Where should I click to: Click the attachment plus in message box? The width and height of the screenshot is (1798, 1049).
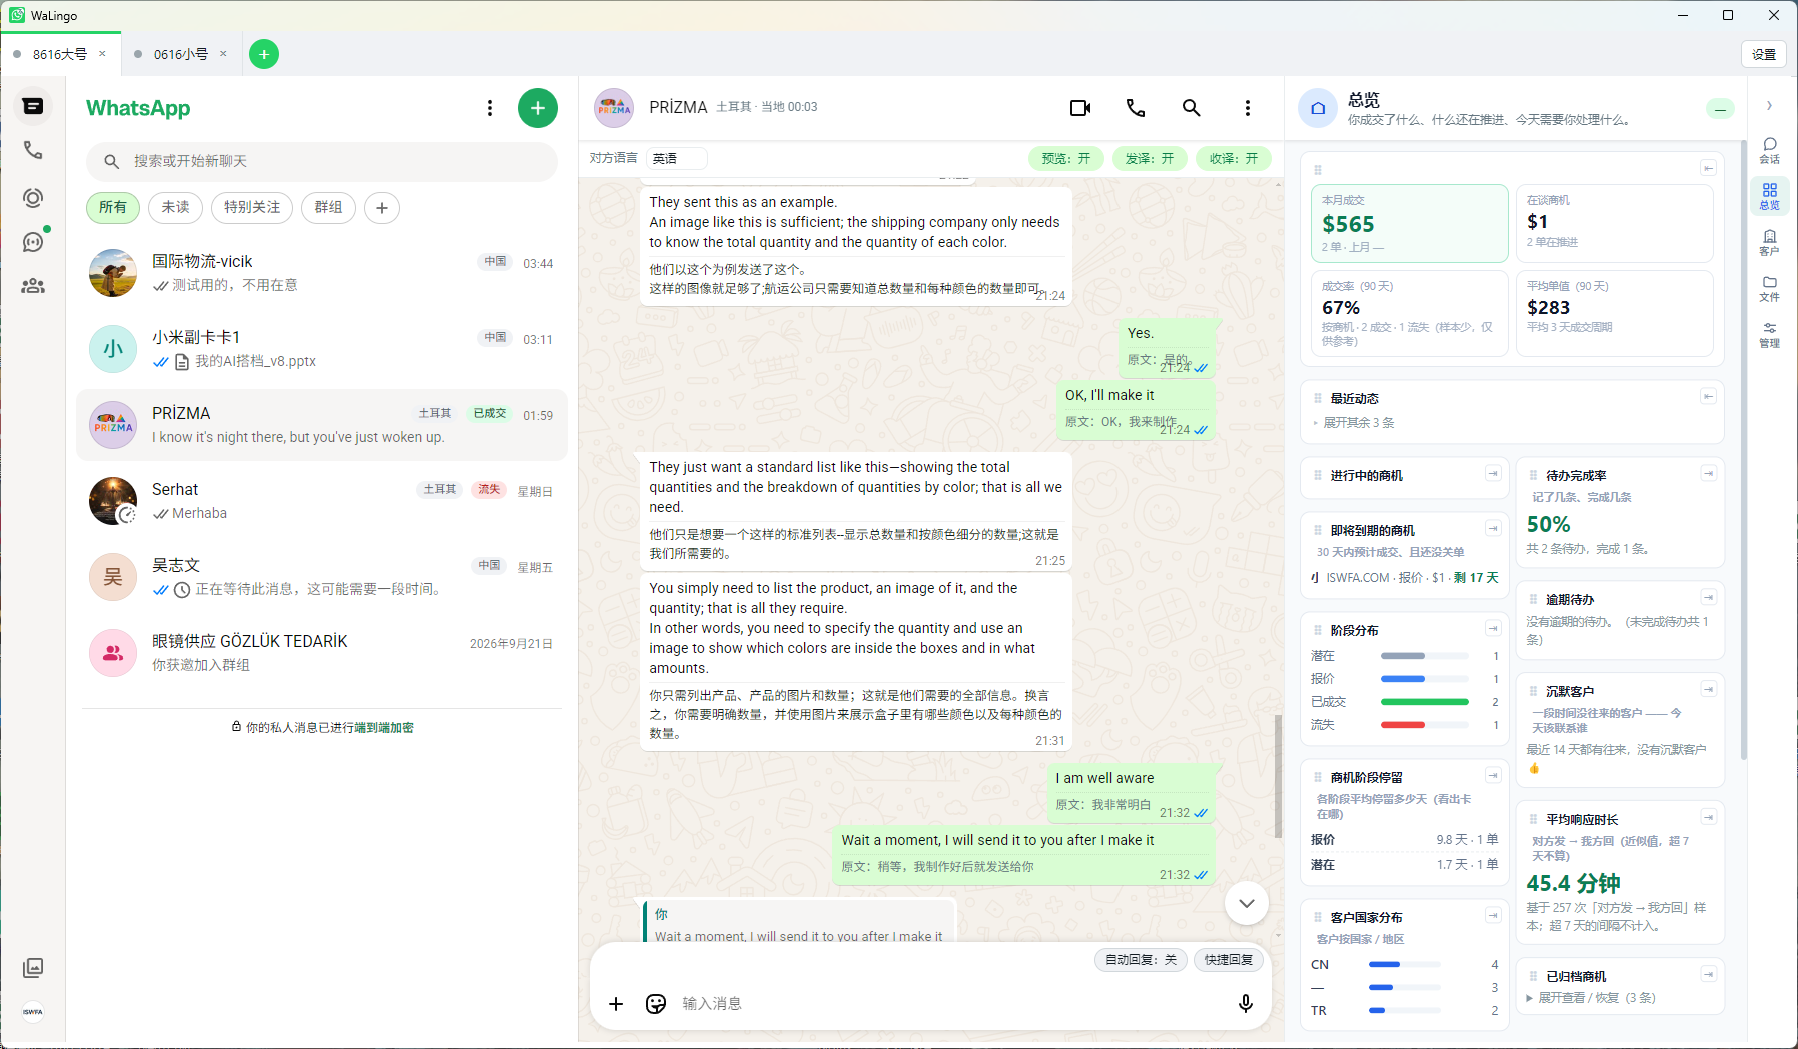[x=616, y=1003]
